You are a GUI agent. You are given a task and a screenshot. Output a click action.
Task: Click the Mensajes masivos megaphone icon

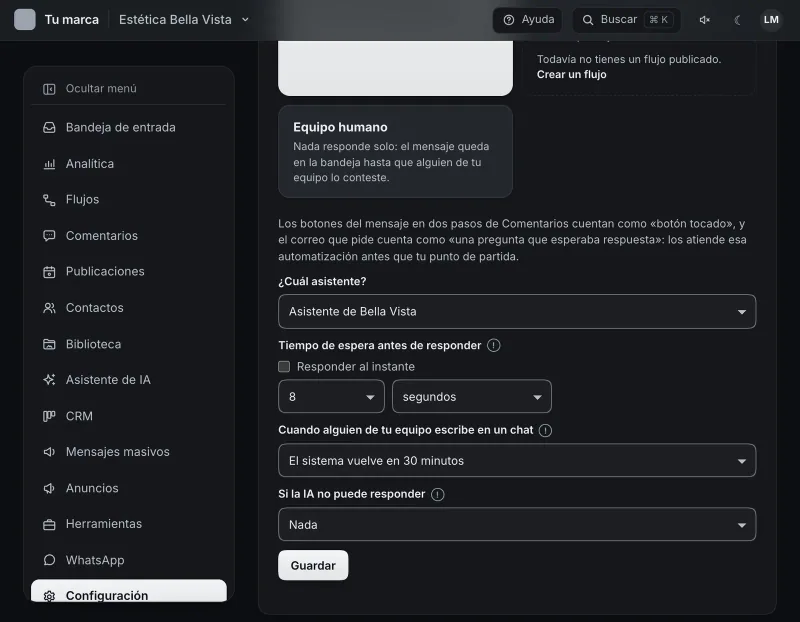click(49, 452)
